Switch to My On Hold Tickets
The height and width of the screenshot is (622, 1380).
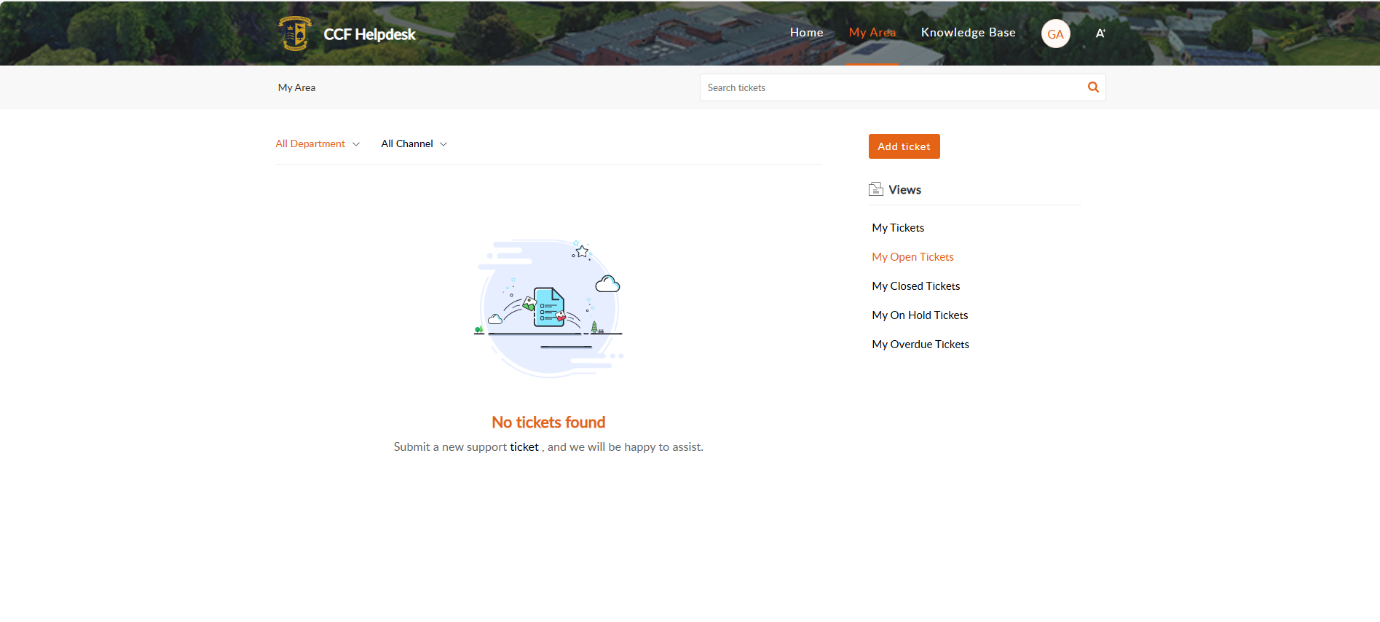point(919,315)
